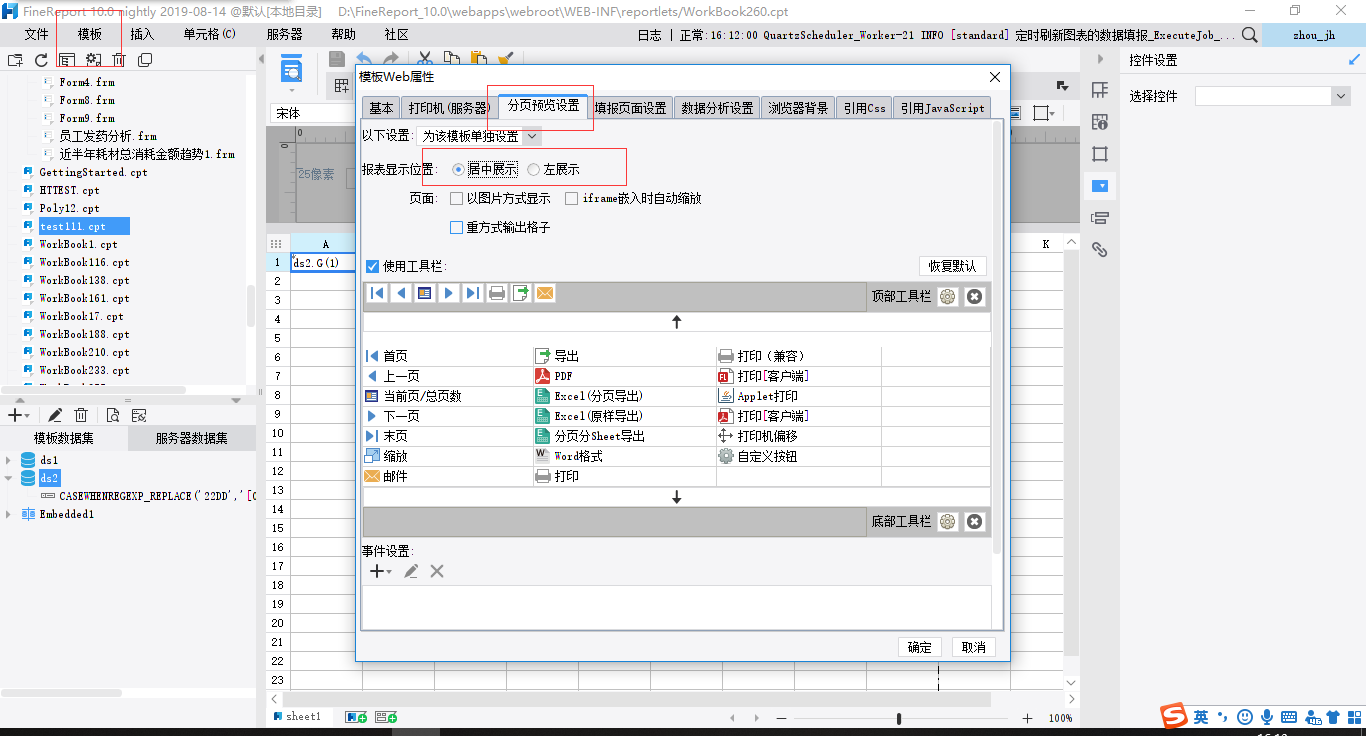The image size is (1366, 736).
Task: Switch to the 基本 tab
Action: click(381, 108)
